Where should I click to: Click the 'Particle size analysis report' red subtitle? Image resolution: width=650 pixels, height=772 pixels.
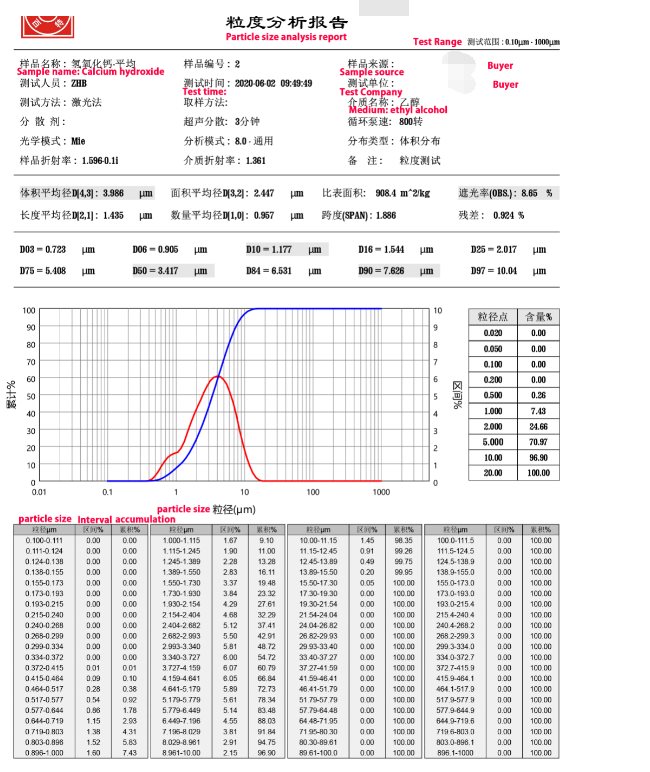coord(286,37)
